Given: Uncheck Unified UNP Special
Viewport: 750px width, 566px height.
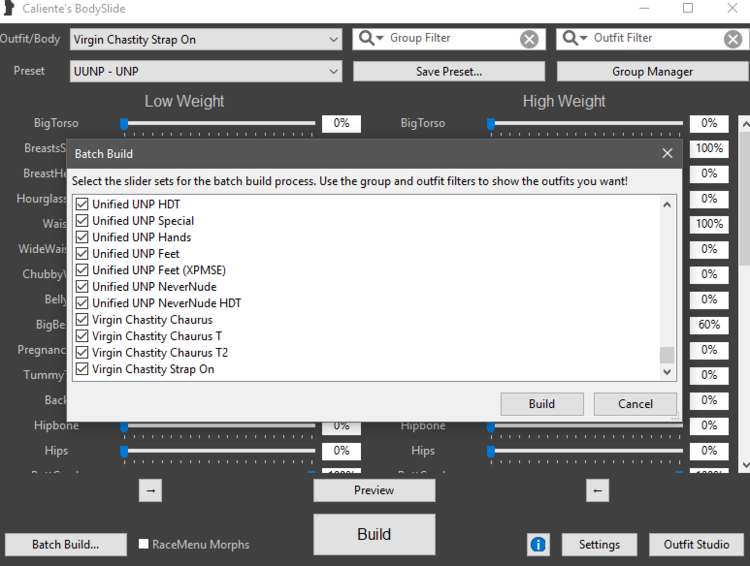Looking at the screenshot, I should point(82,221).
